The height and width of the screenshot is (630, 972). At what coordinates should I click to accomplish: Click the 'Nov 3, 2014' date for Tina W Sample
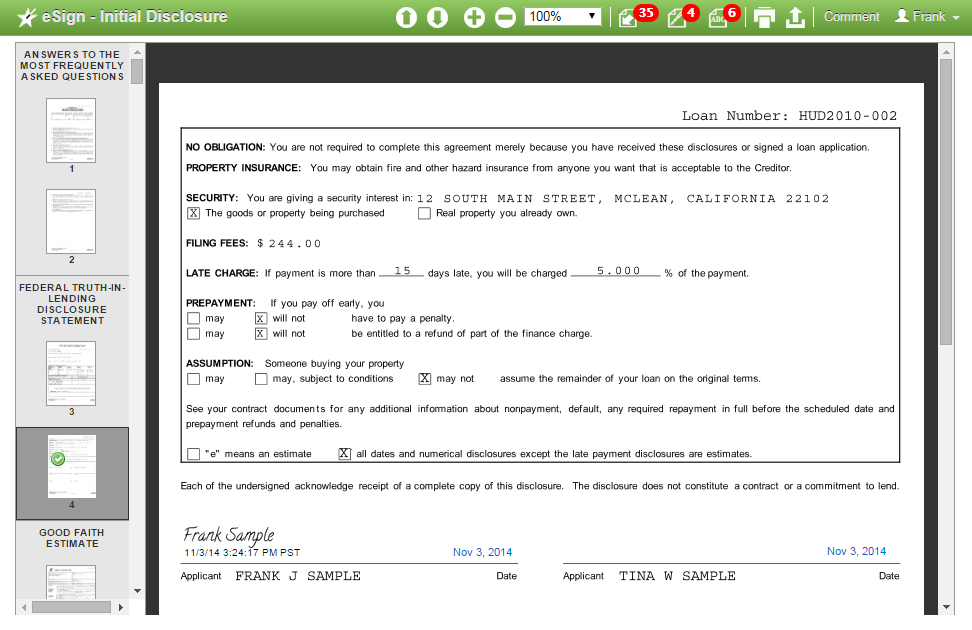pyautogui.click(x=856, y=551)
